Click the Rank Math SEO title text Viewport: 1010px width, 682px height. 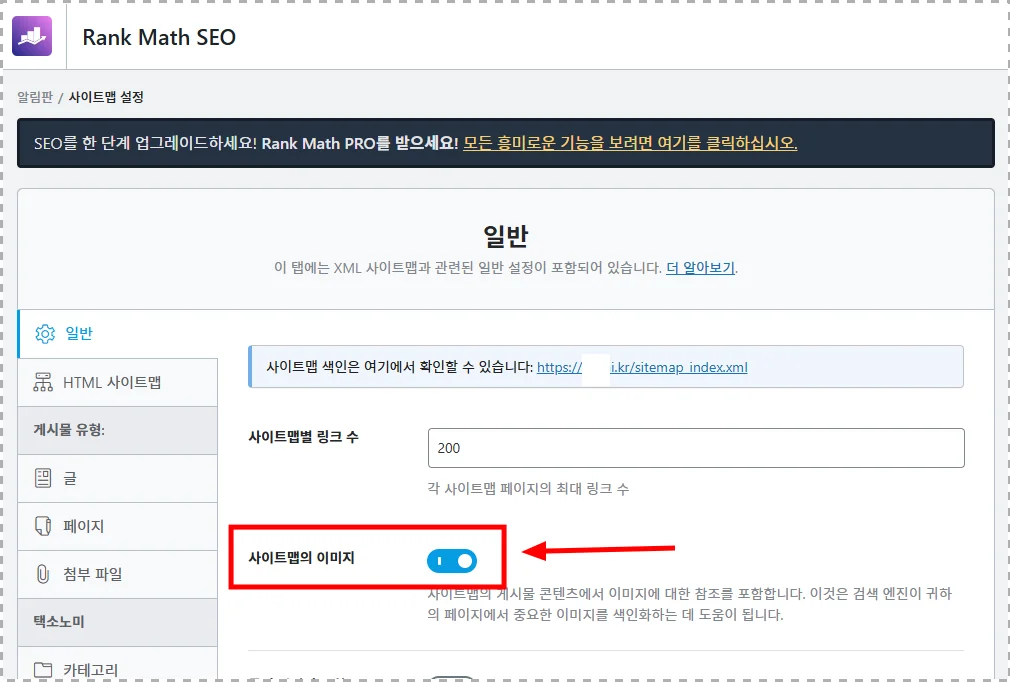coord(159,37)
